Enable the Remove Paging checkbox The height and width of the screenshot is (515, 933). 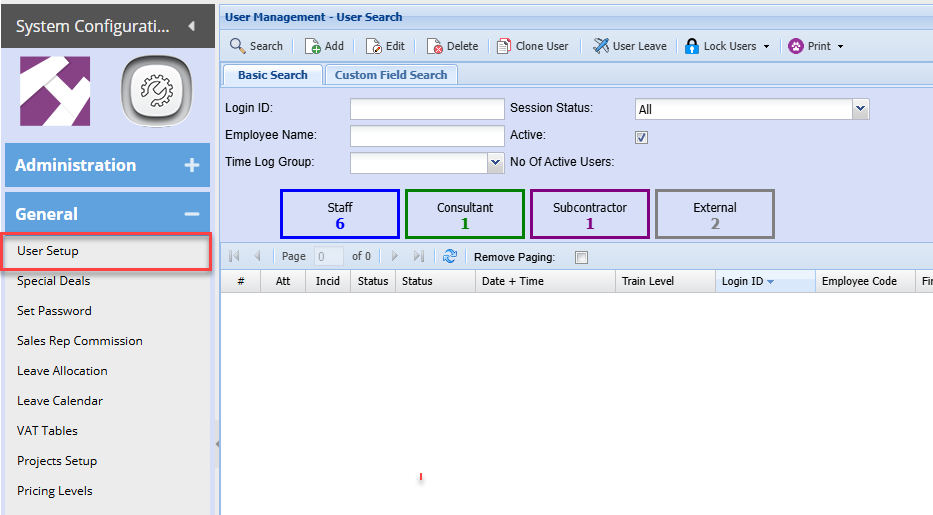tap(581, 257)
